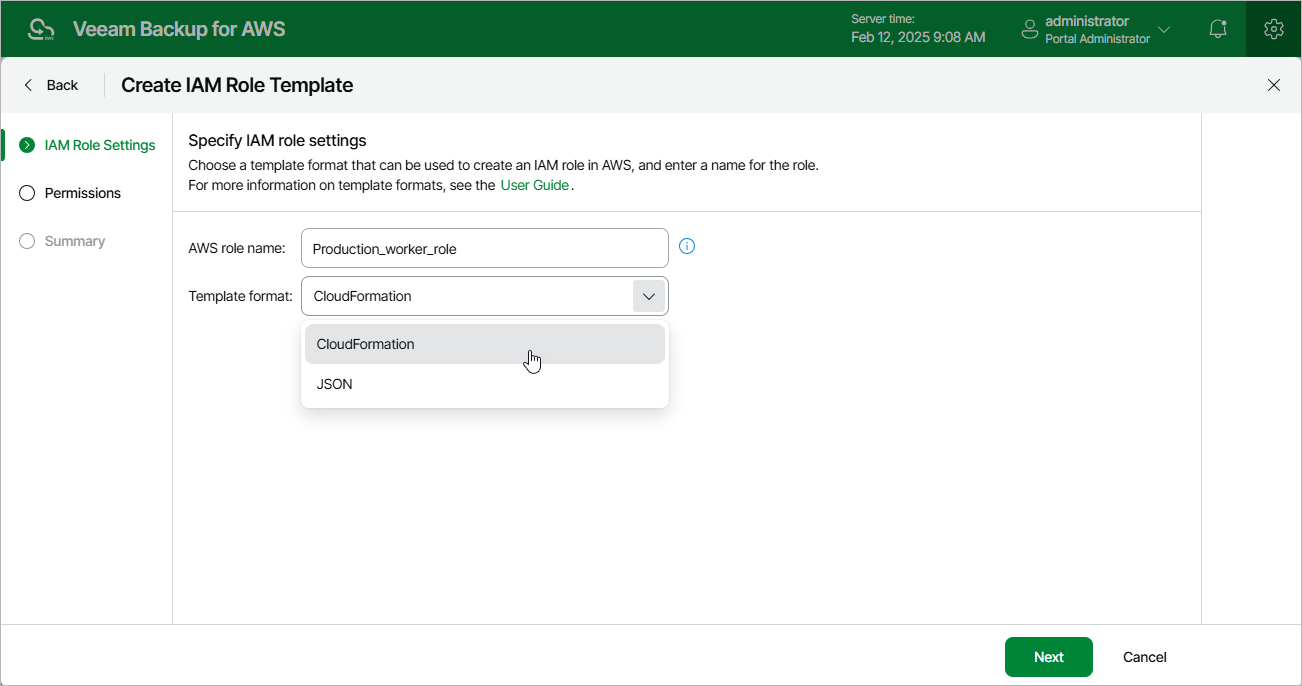
Task: Go to the Permissions wizard step
Action: tap(70, 193)
